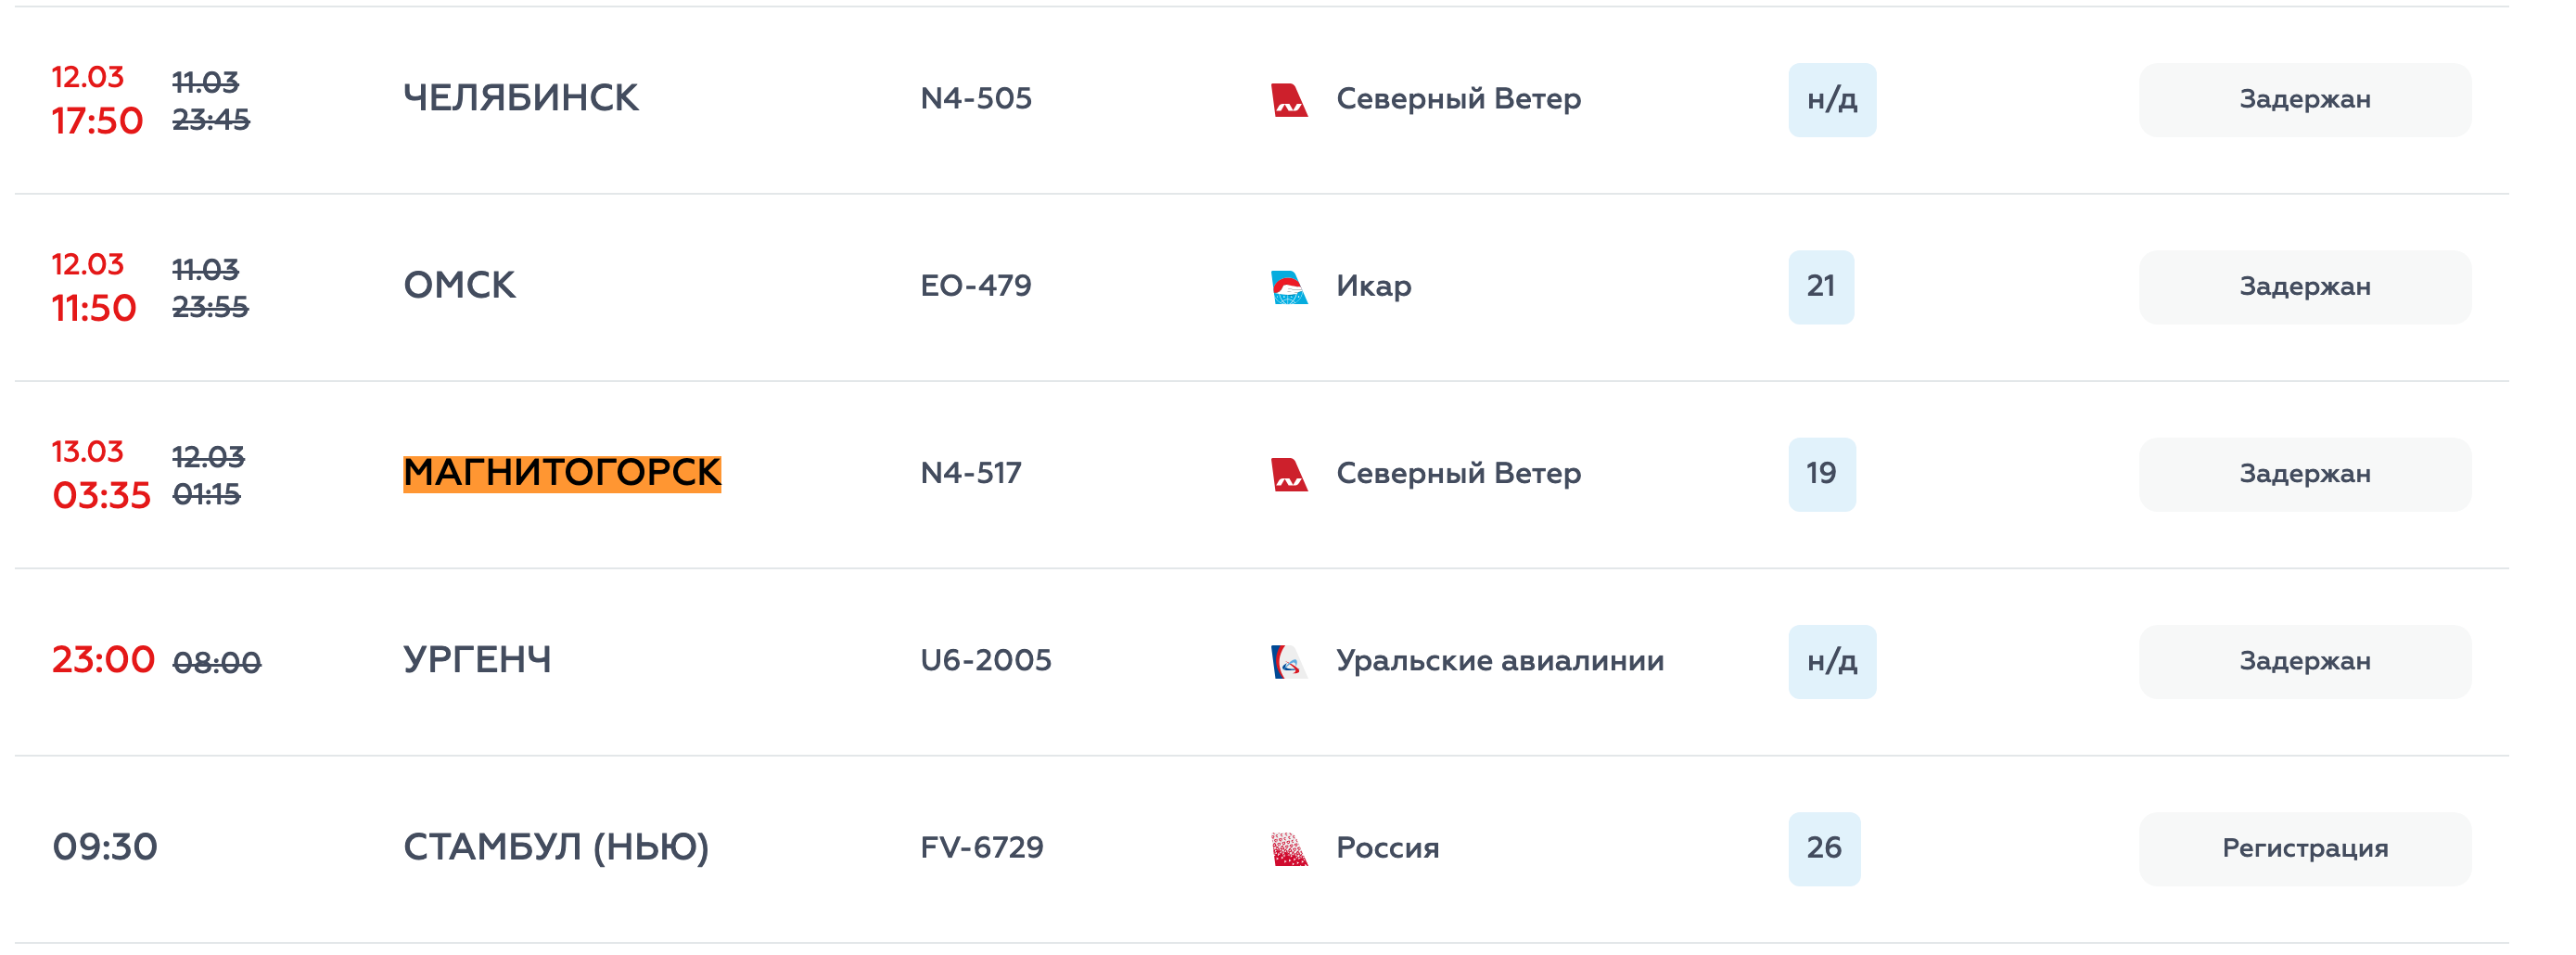Click the Уральские авиалинии airline logo
2576x955 pixels.
(1288, 661)
